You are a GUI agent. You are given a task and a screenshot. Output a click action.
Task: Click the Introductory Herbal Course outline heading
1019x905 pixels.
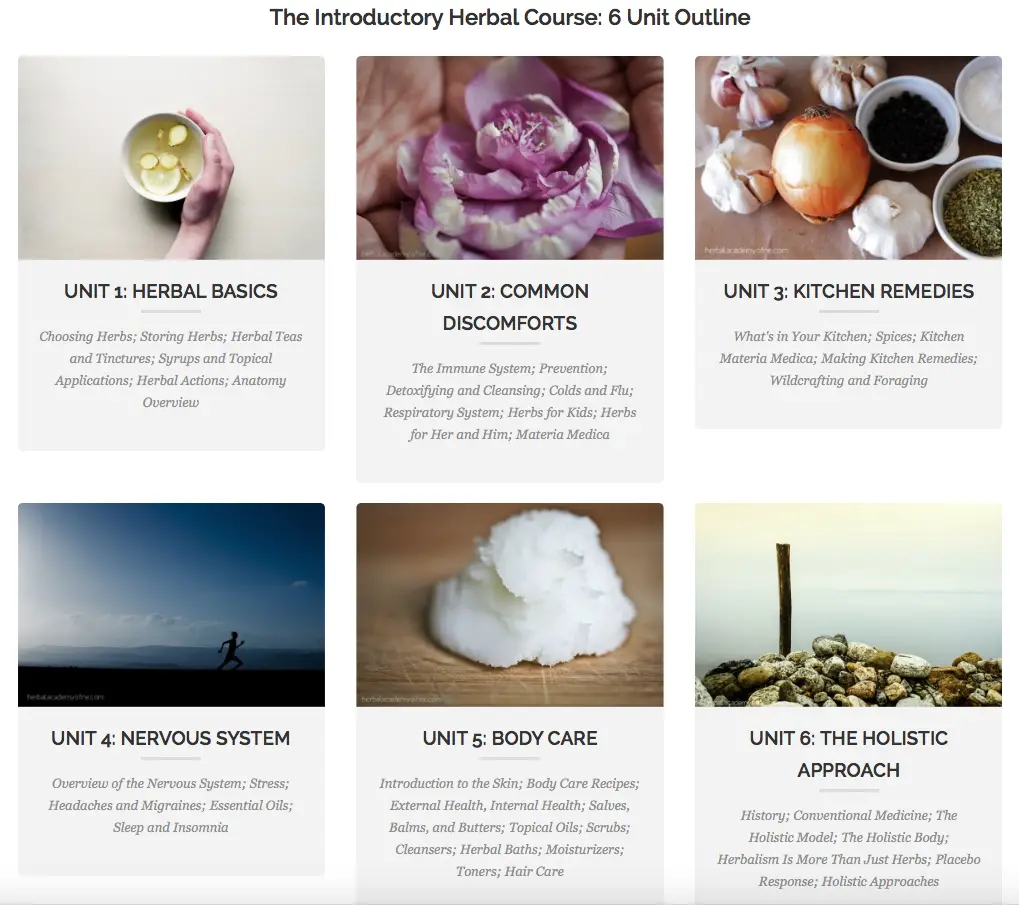click(x=510, y=17)
